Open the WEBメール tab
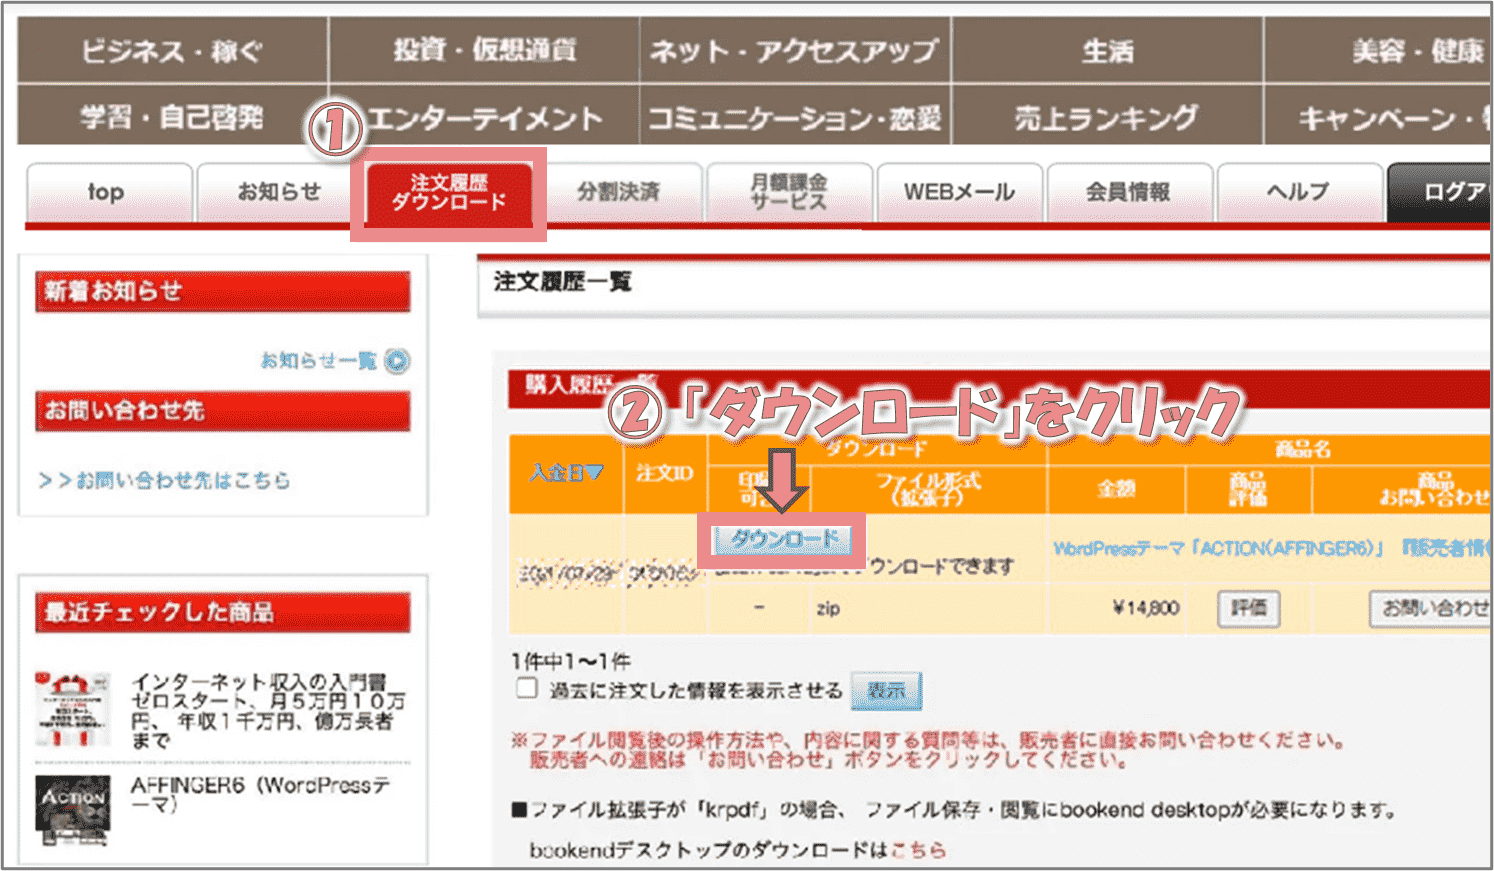Image resolution: width=1494 pixels, height=871 pixels. (x=959, y=192)
